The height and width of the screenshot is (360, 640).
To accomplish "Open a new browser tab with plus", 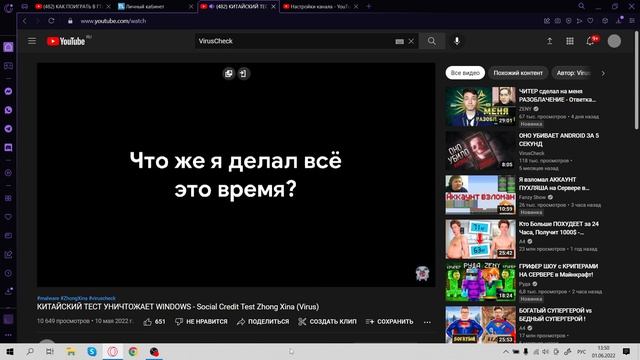I will tap(369, 6).
